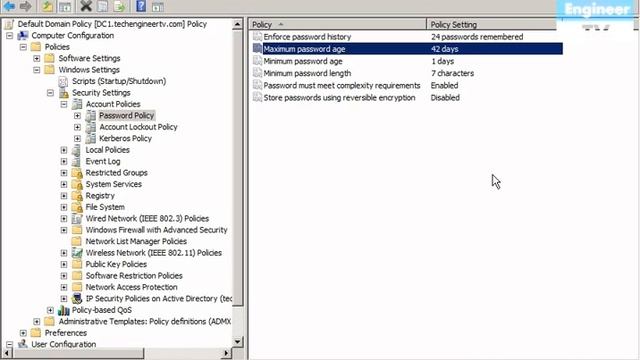This screenshot has width=640, height=360.
Task: Click the Minimum password length policy icon
Action: click(x=257, y=73)
